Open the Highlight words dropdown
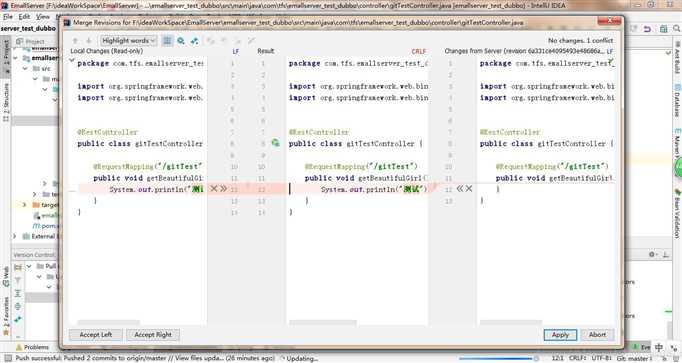Viewport: 682px width, 363px height. (129, 41)
